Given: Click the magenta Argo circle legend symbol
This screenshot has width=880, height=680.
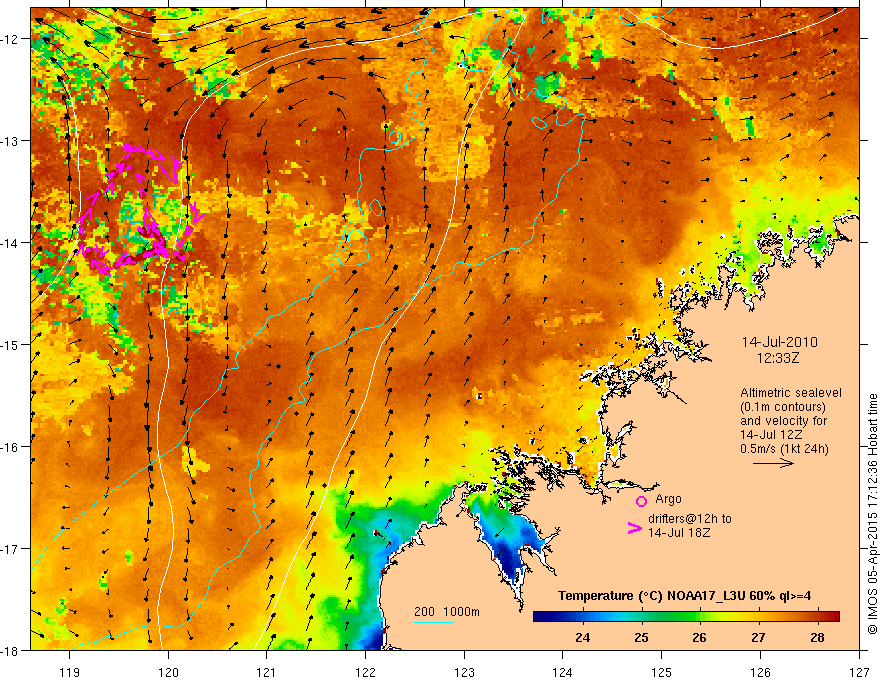Looking at the screenshot, I should pos(641,501).
